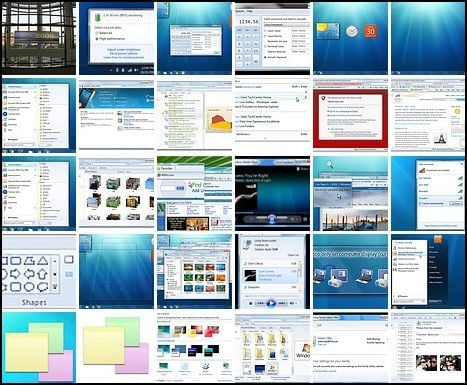Click the playlist scrollbar in the media player
467x385 pixels.
(300, 271)
